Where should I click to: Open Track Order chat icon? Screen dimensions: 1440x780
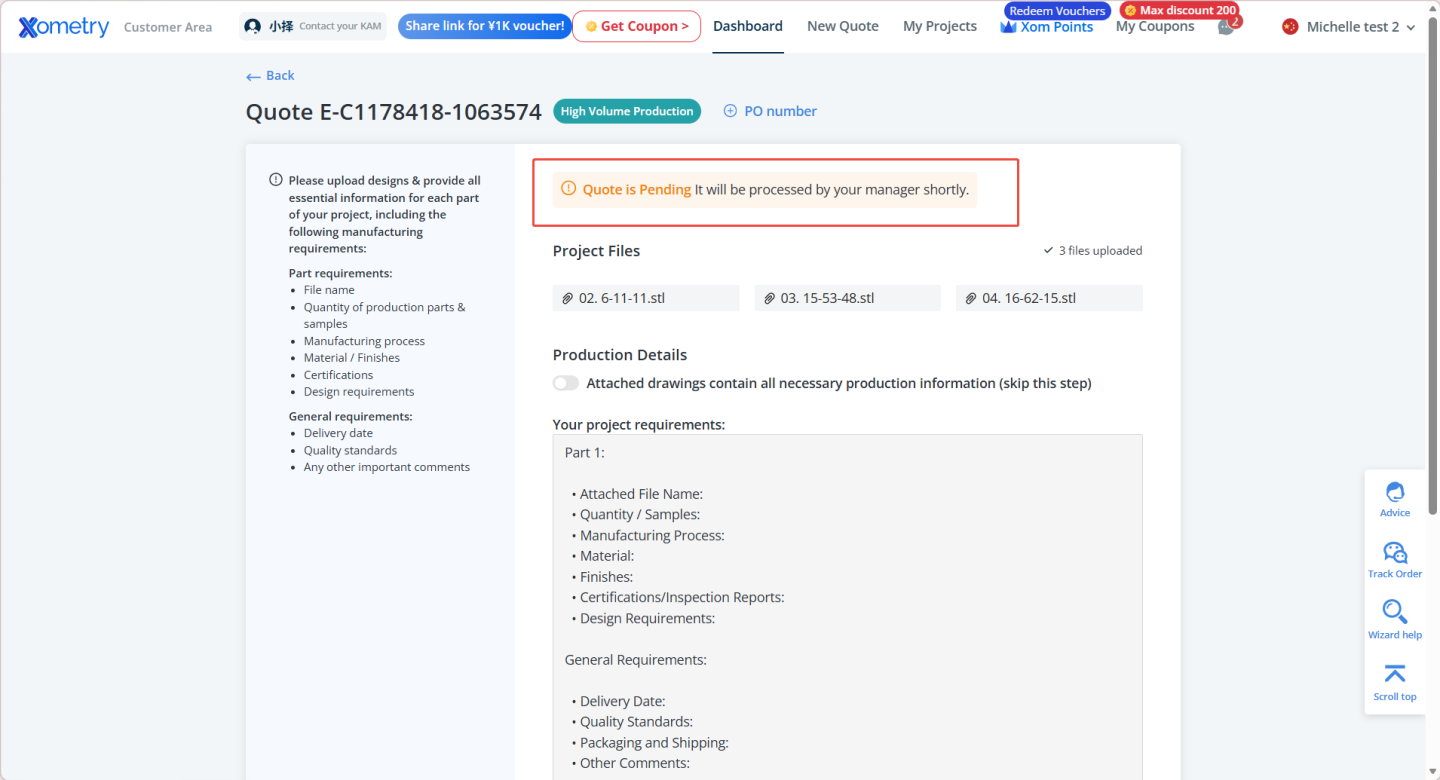click(1394, 553)
